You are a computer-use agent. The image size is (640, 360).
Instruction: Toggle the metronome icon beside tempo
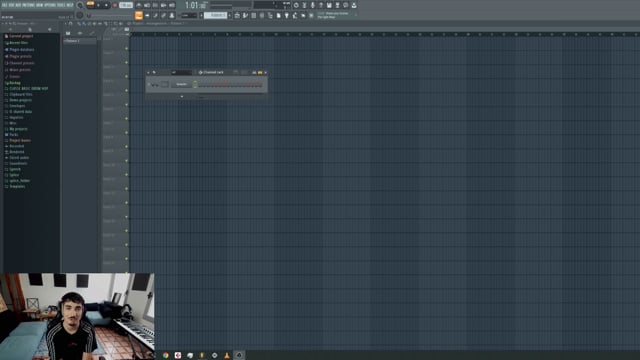[x=139, y=5]
